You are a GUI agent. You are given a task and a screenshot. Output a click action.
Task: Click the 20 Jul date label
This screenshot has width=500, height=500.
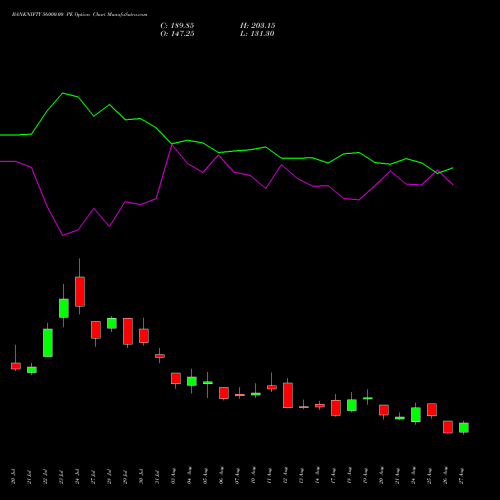[x=13, y=476]
